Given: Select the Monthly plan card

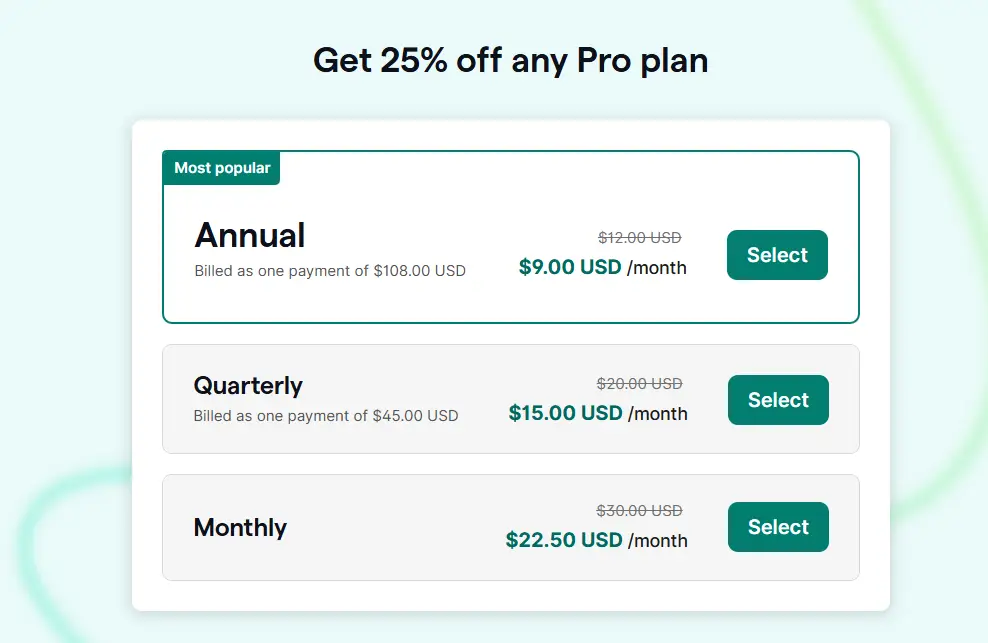Looking at the screenshot, I should (510, 527).
